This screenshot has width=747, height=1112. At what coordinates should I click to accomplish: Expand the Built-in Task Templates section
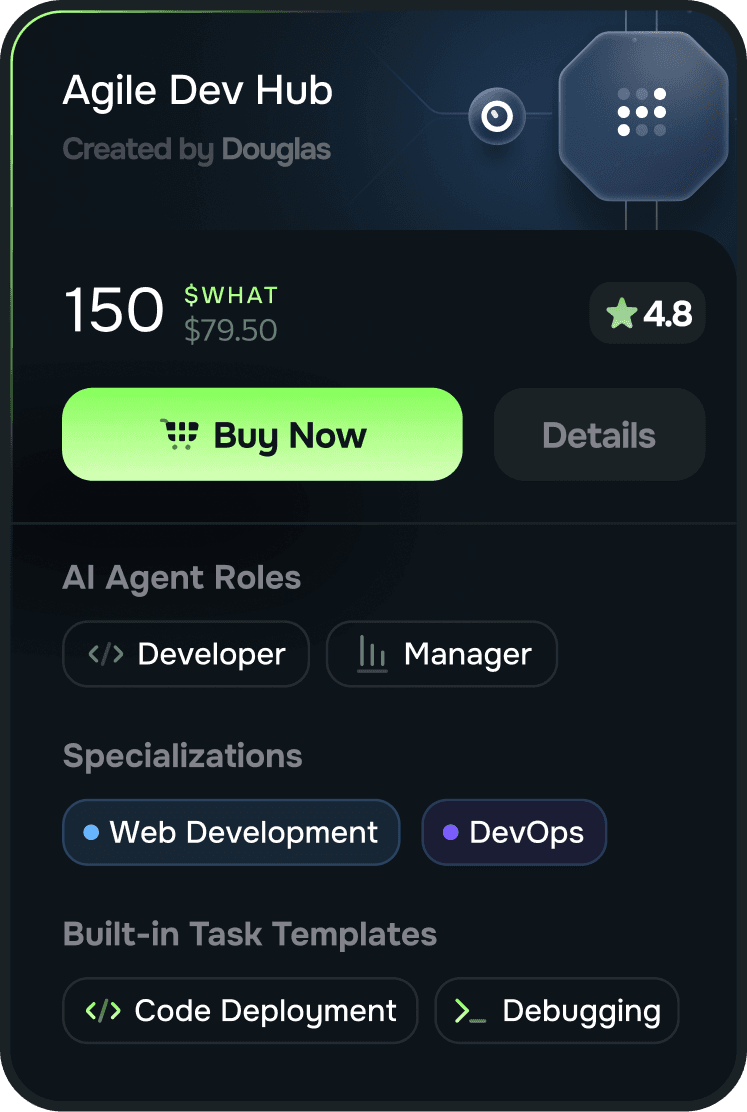249,934
